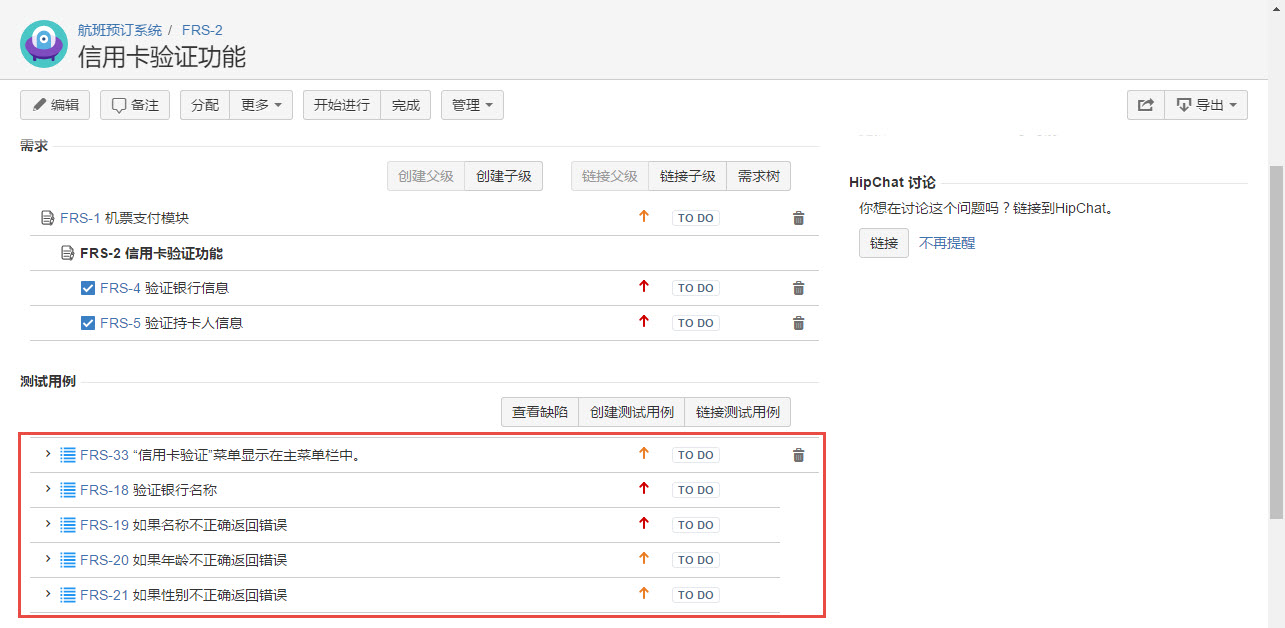
Task: Click the 编辑 pencil button
Action: click(55, 105)
